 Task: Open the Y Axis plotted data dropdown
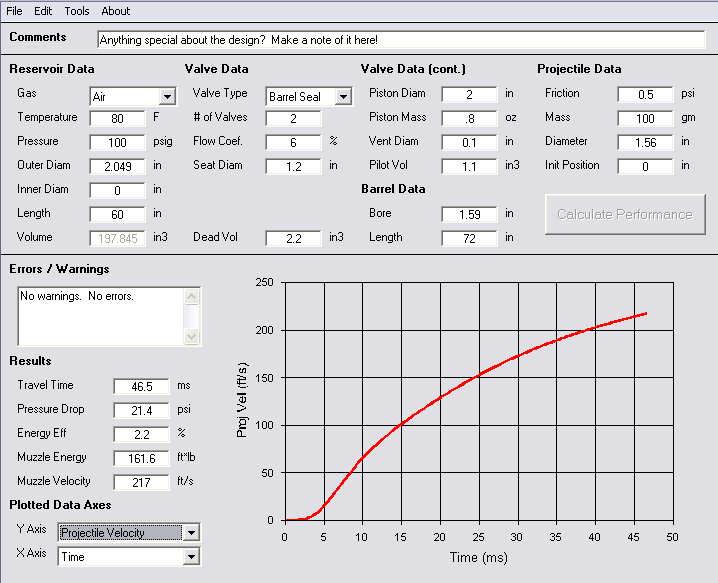click(191, 533)
